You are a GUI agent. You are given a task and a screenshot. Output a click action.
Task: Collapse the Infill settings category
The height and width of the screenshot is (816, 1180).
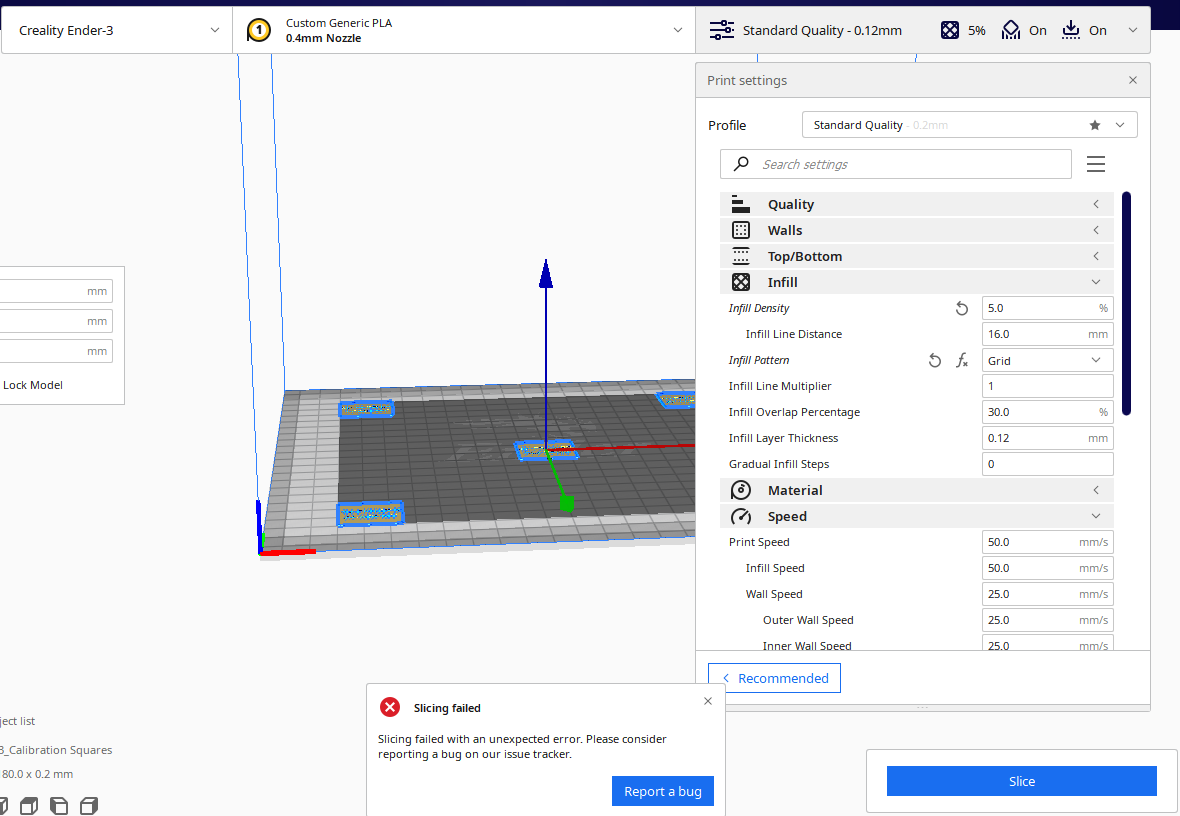[x=917, y=282]
